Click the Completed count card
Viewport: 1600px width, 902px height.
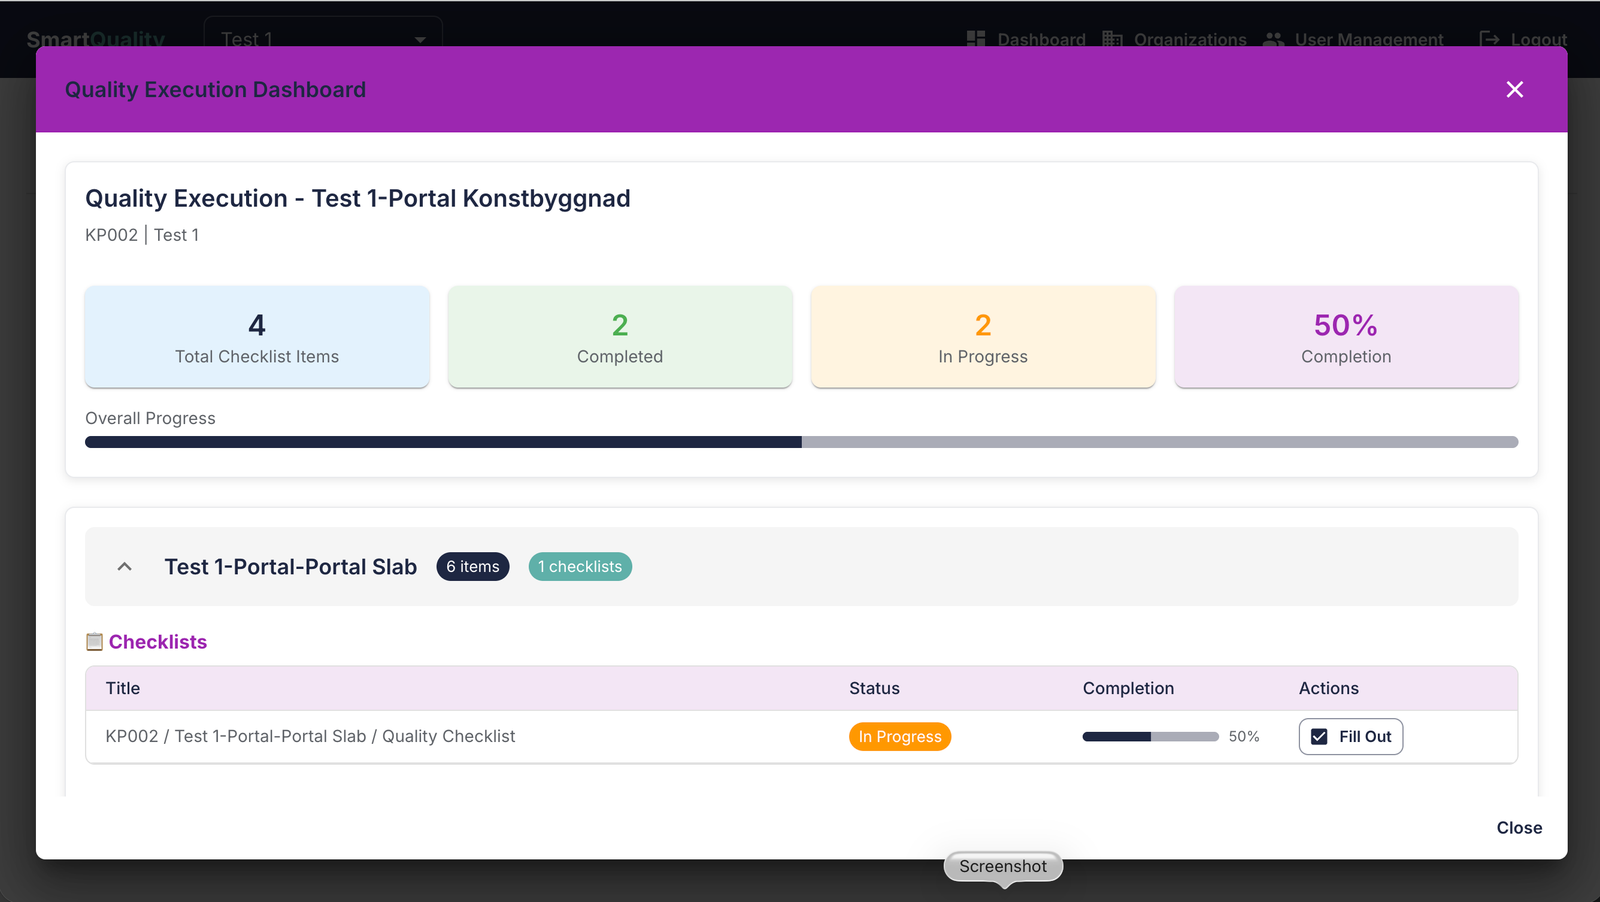point(620,337)
